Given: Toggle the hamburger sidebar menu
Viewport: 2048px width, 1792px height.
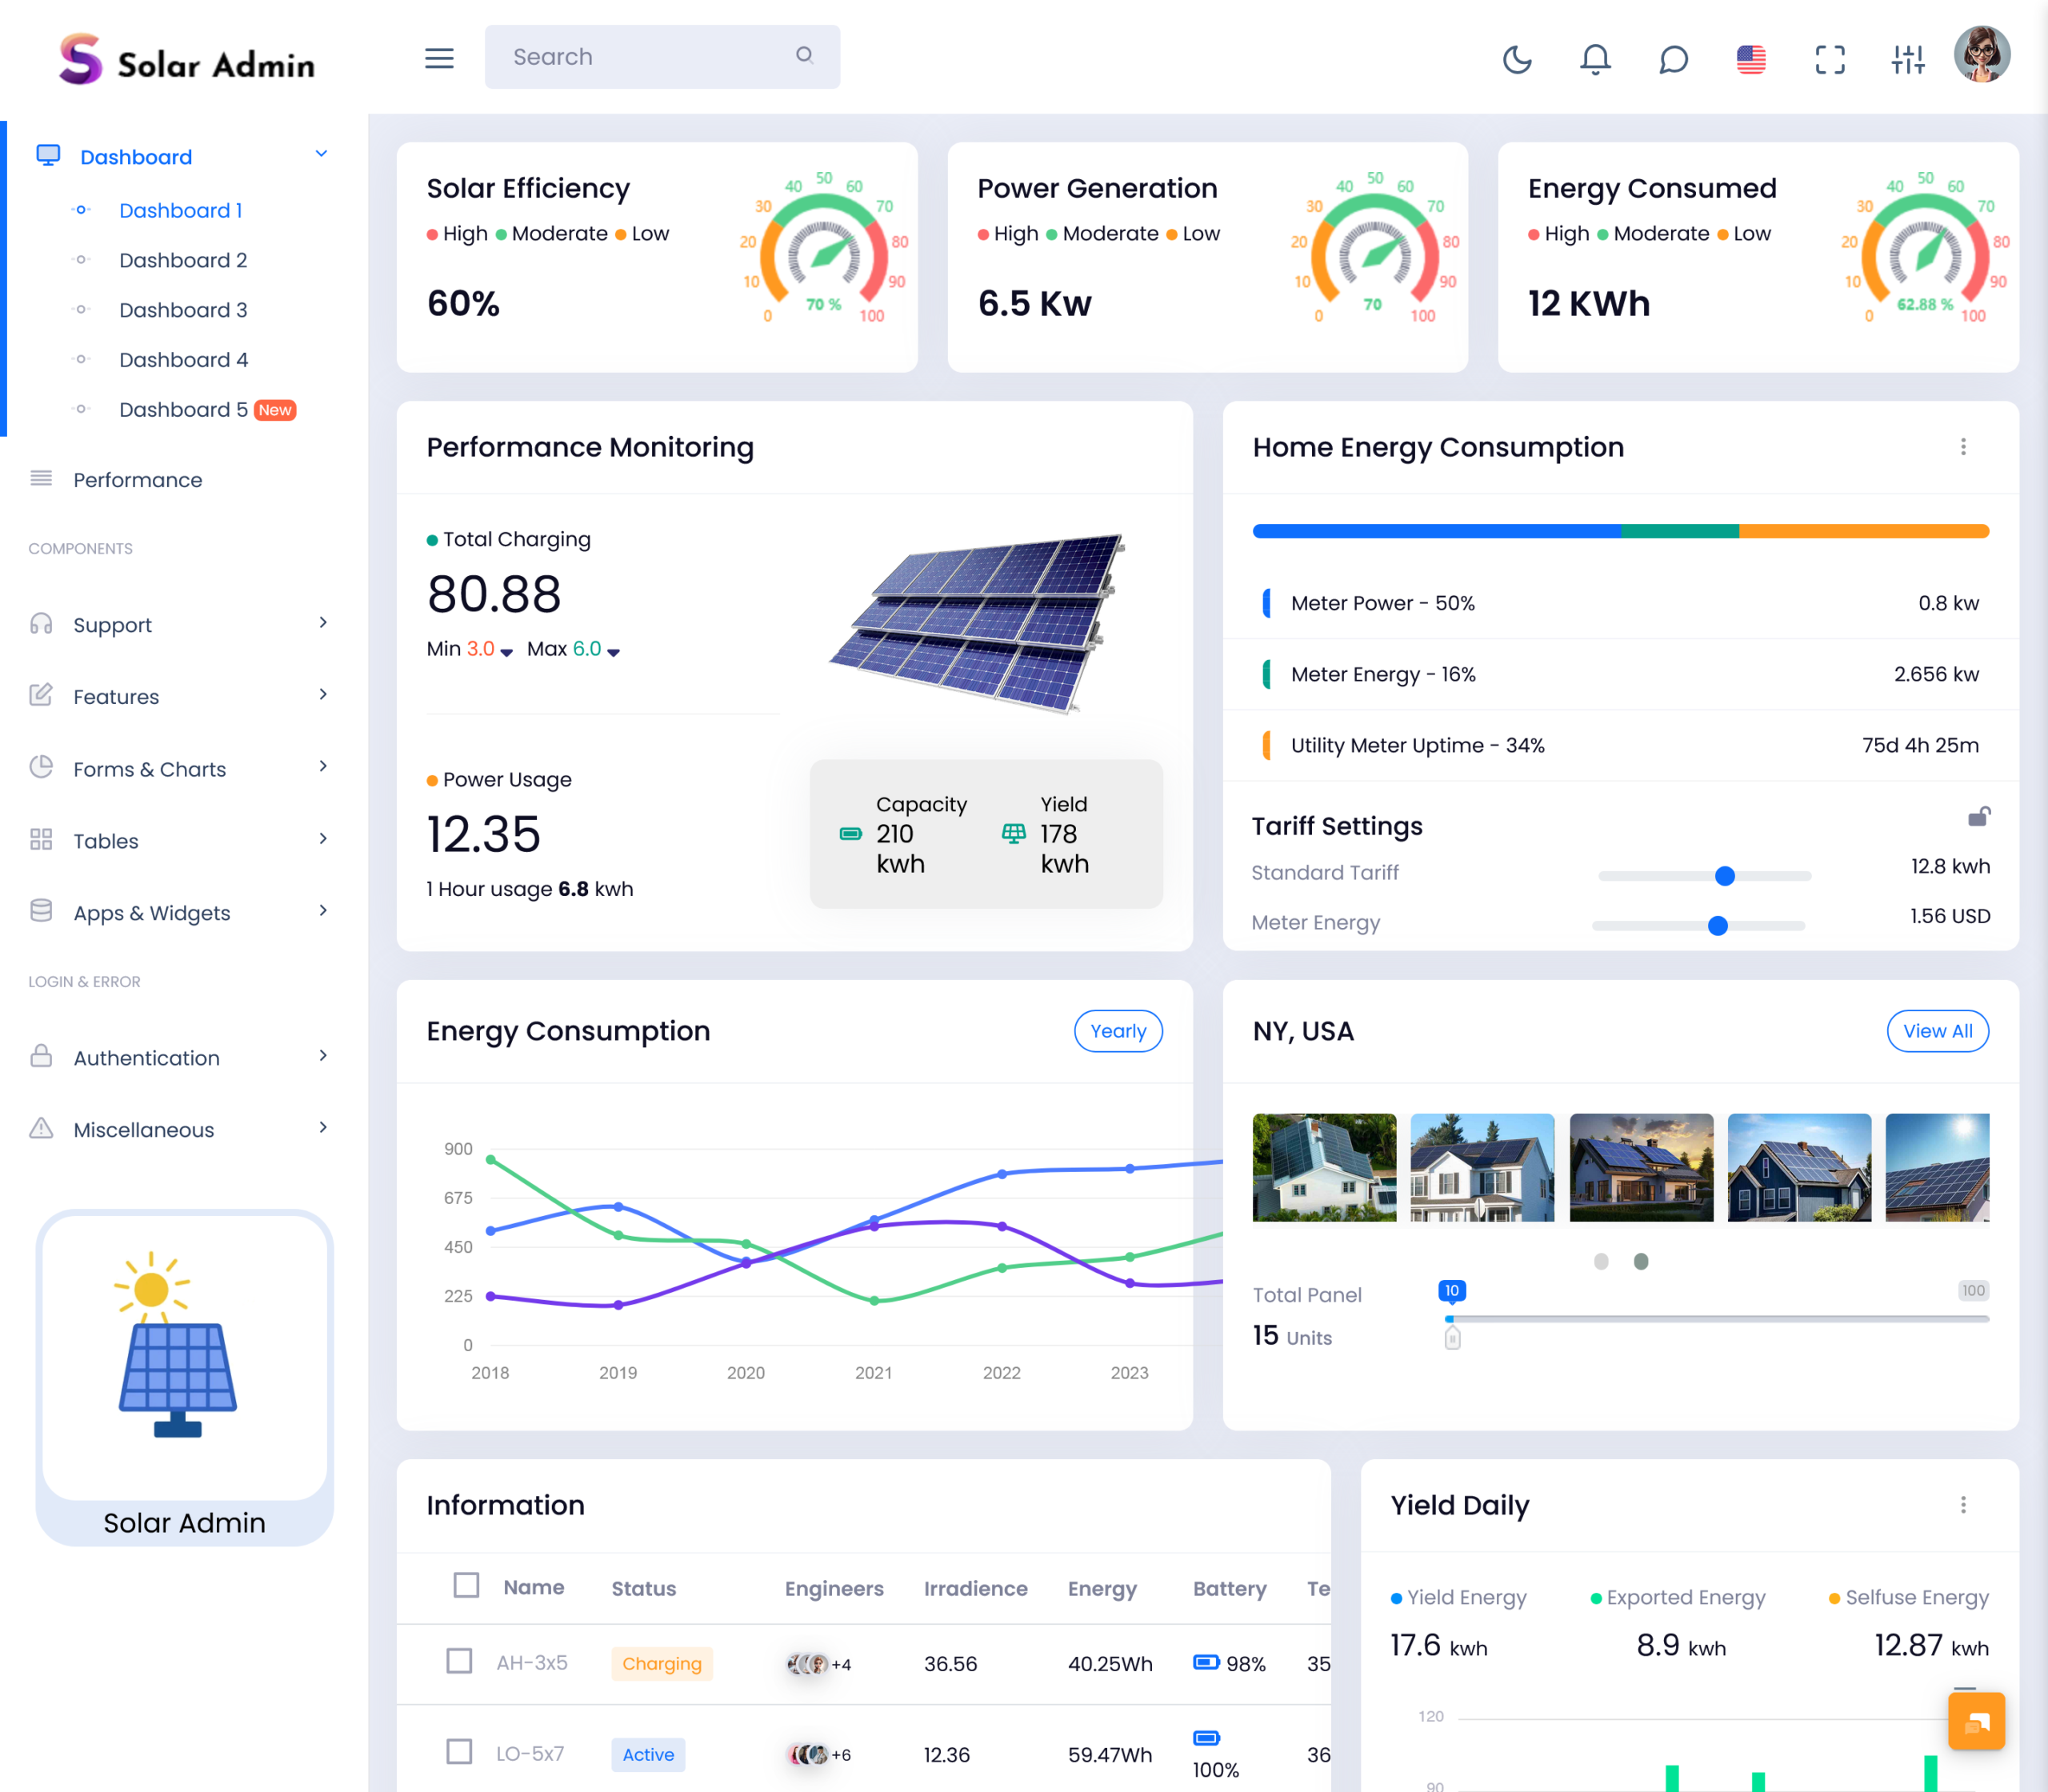Looking at the screenshot, I should 439,58.
